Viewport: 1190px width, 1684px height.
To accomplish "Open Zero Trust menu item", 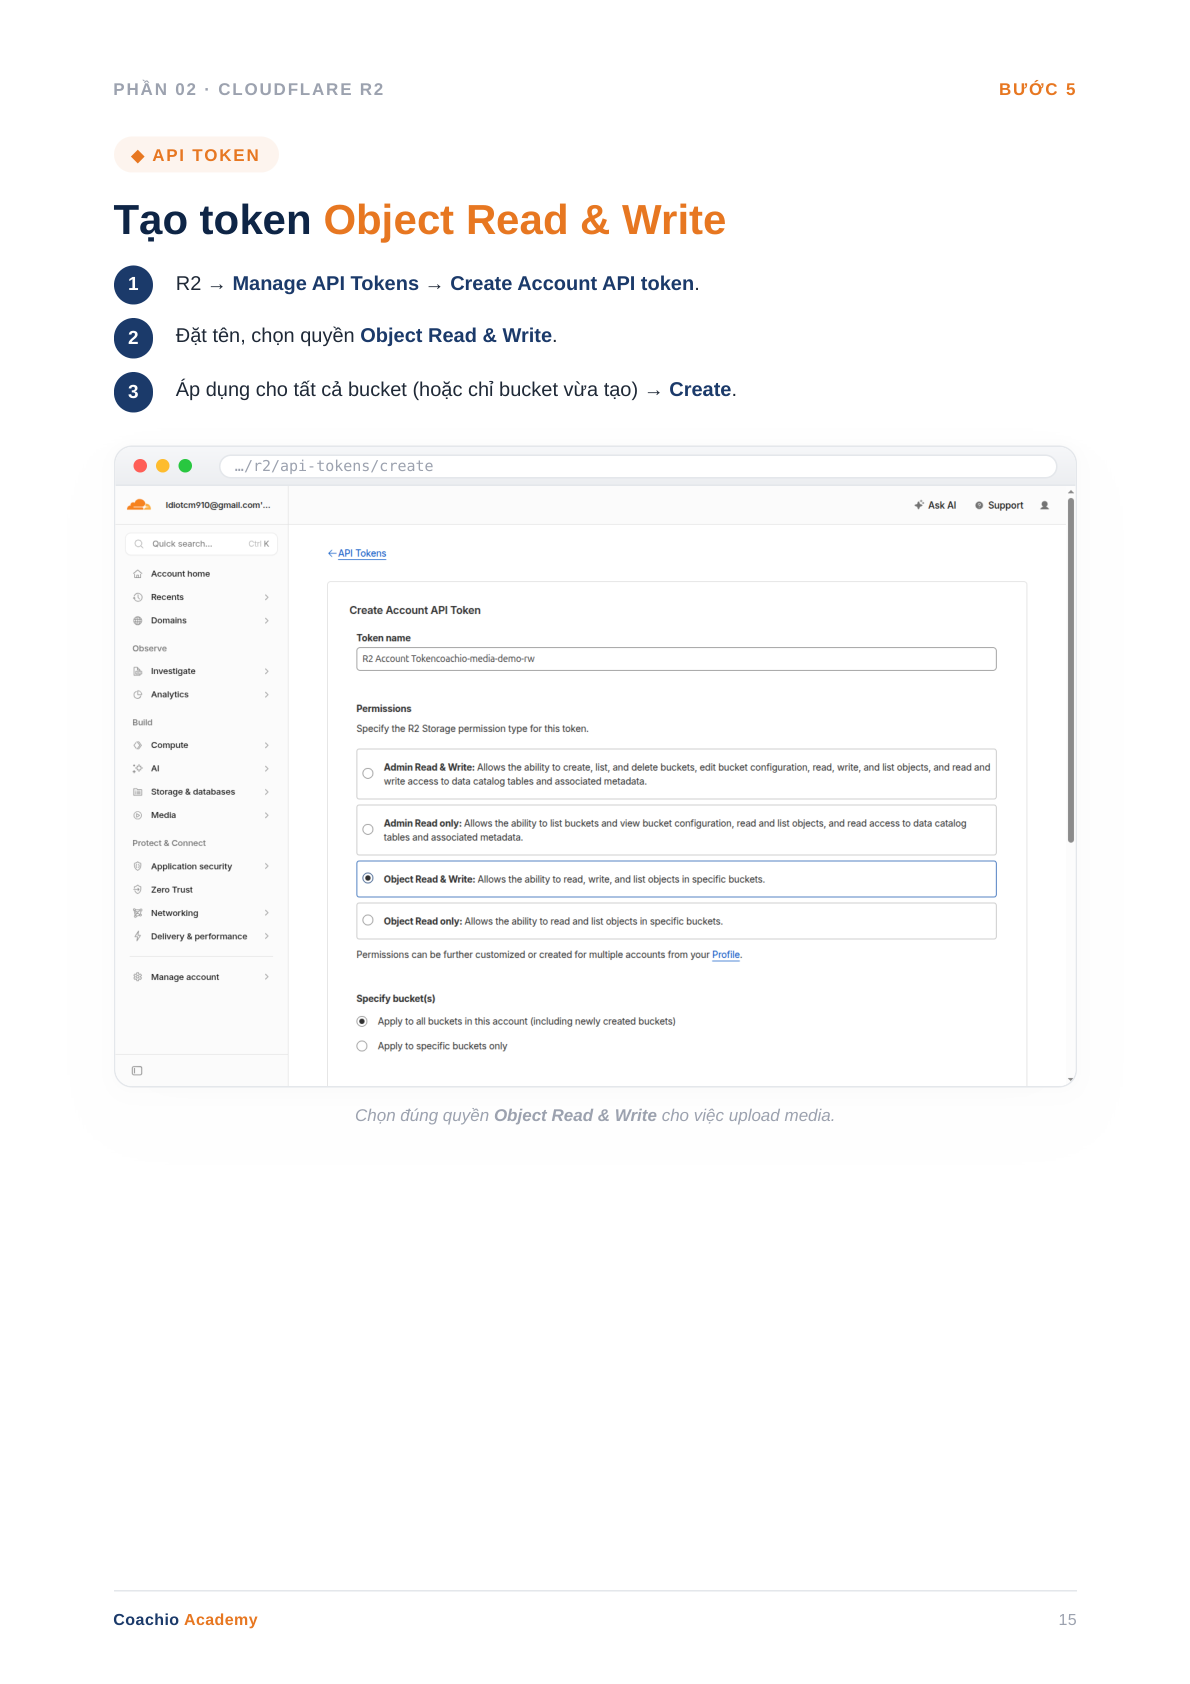I will point(172,890).
